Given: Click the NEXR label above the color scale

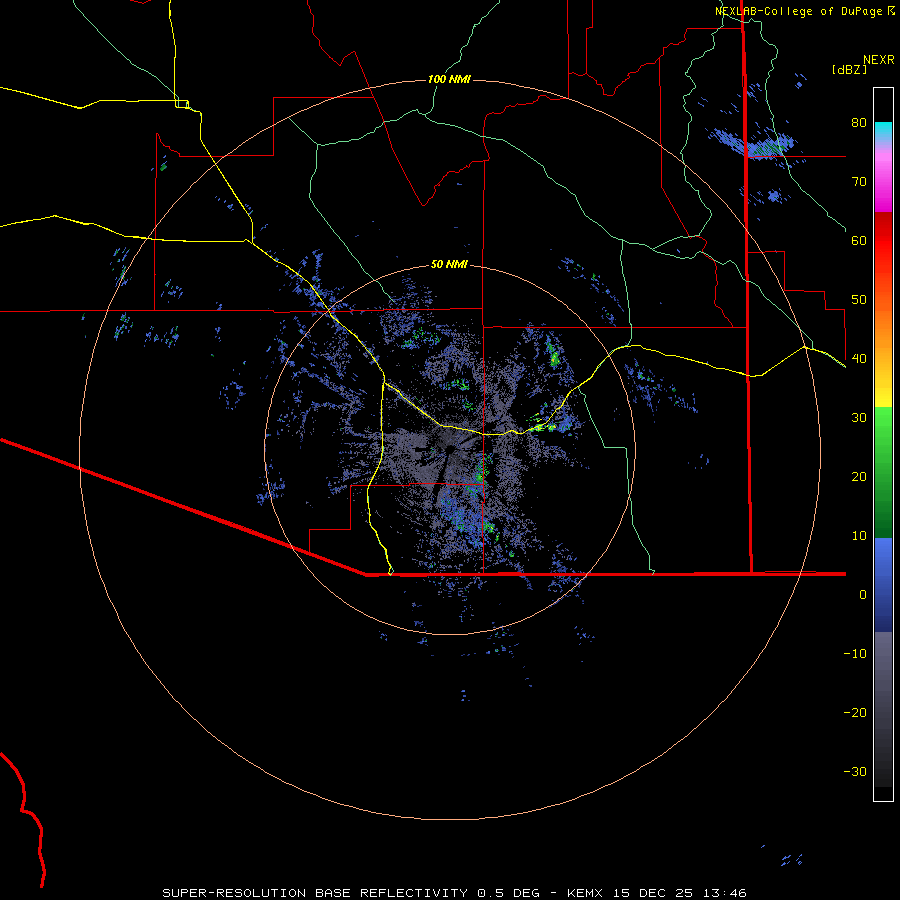Looking at the screenshot, I should 879,60.
